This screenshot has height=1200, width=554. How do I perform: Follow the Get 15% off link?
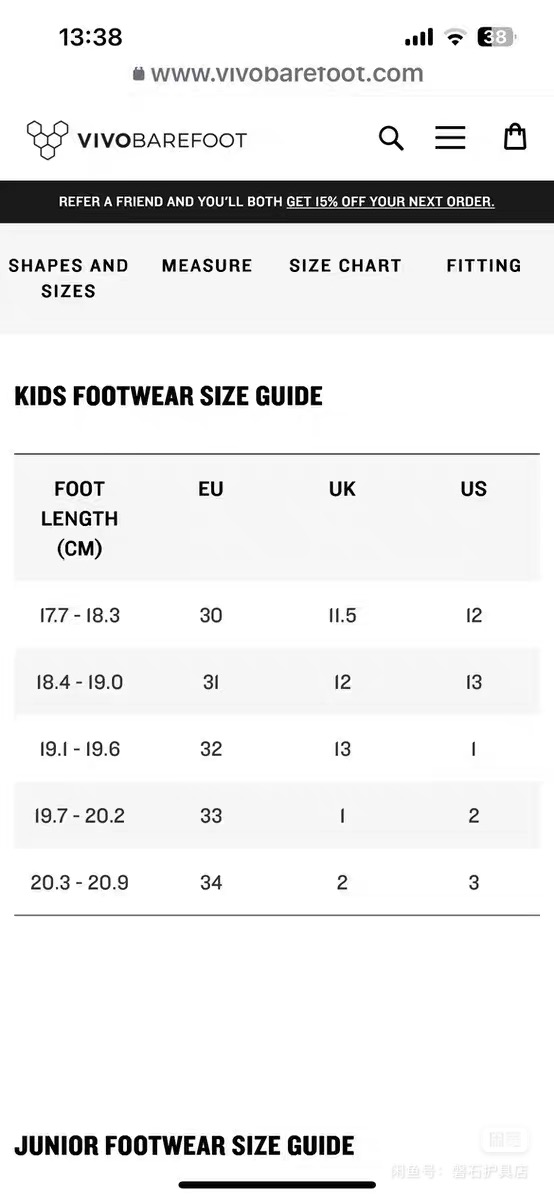tap(390, 201)
